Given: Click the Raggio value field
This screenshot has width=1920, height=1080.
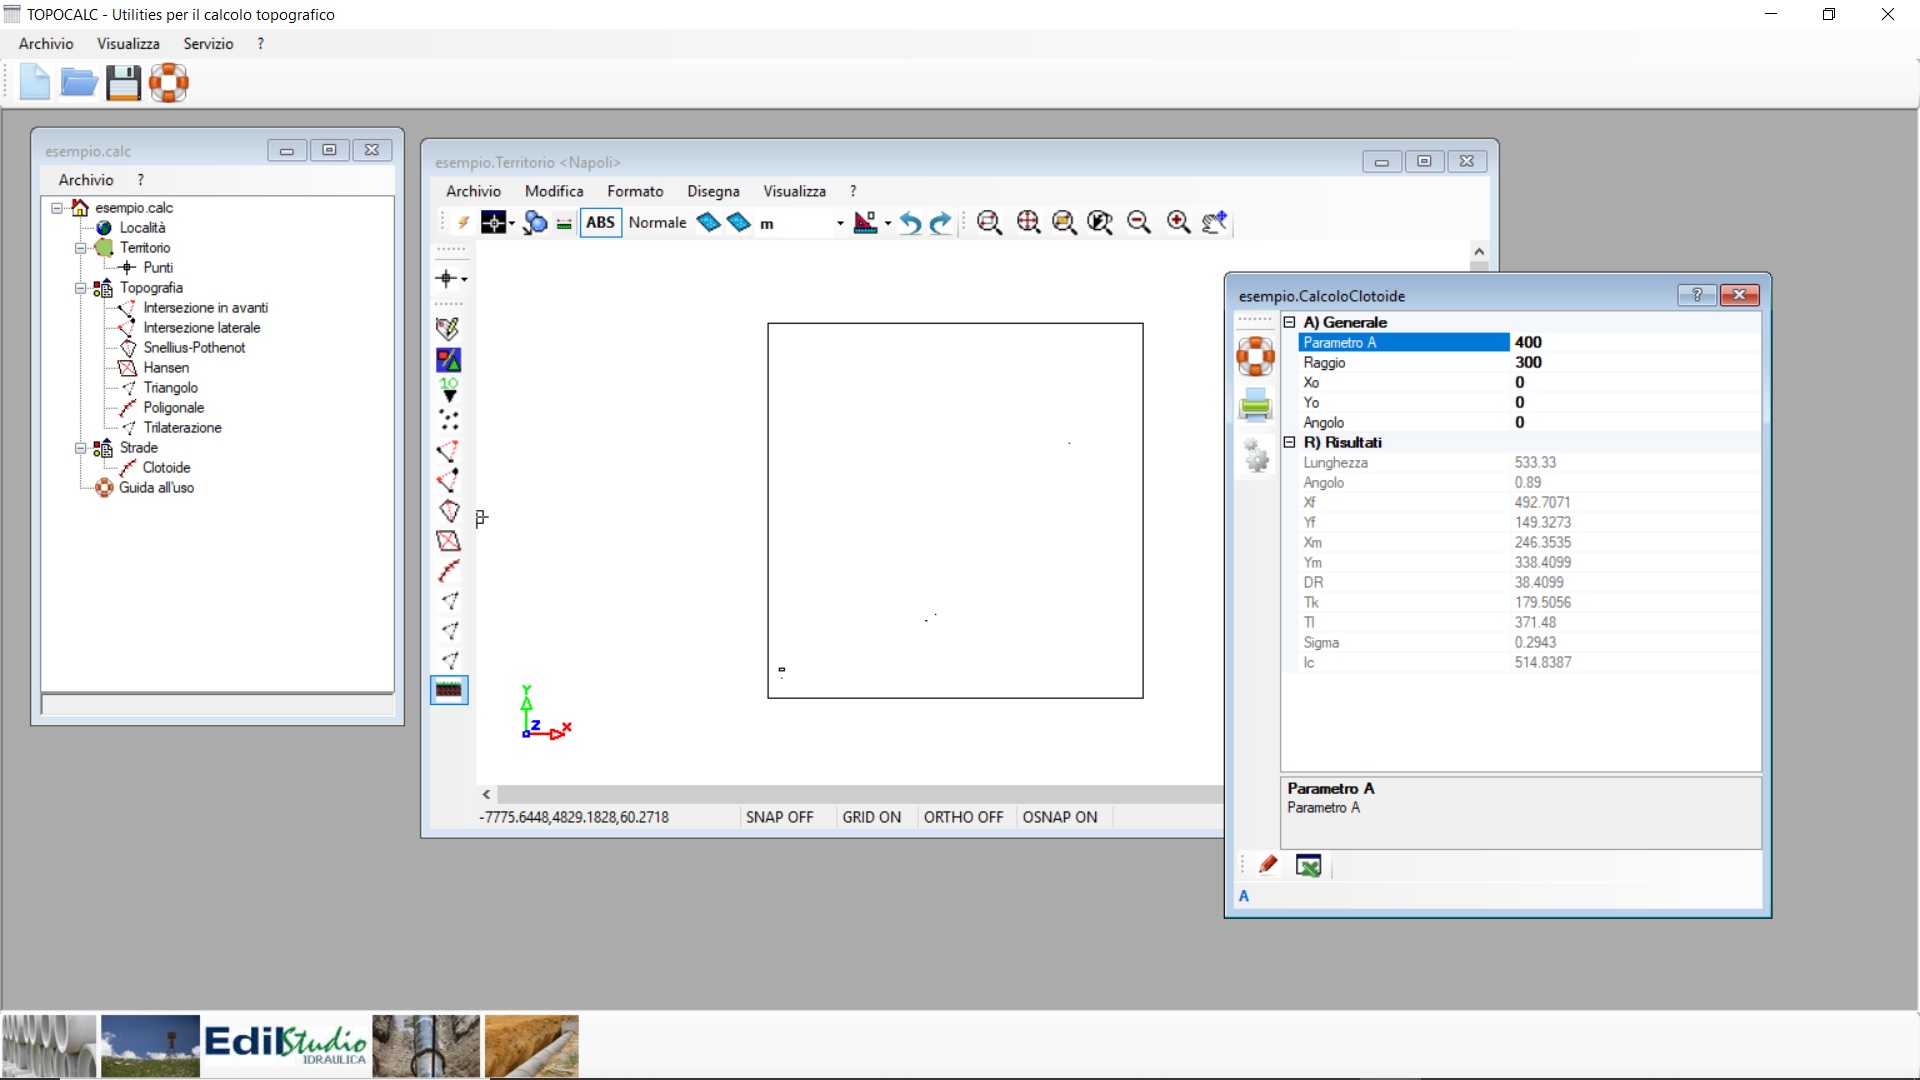Looking at the screenshot, I should click(x=1635, y=363).
